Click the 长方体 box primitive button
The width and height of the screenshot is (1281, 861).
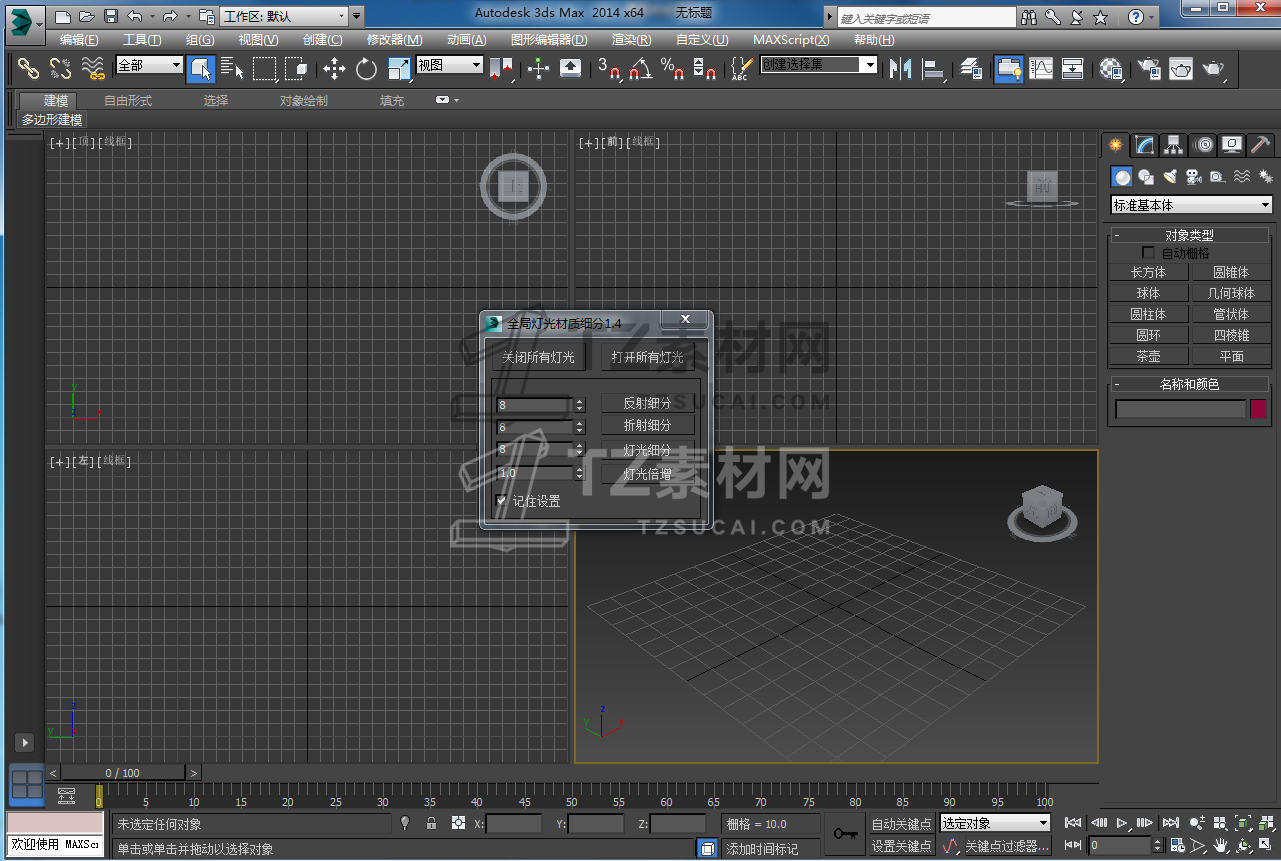[1148, 272]
